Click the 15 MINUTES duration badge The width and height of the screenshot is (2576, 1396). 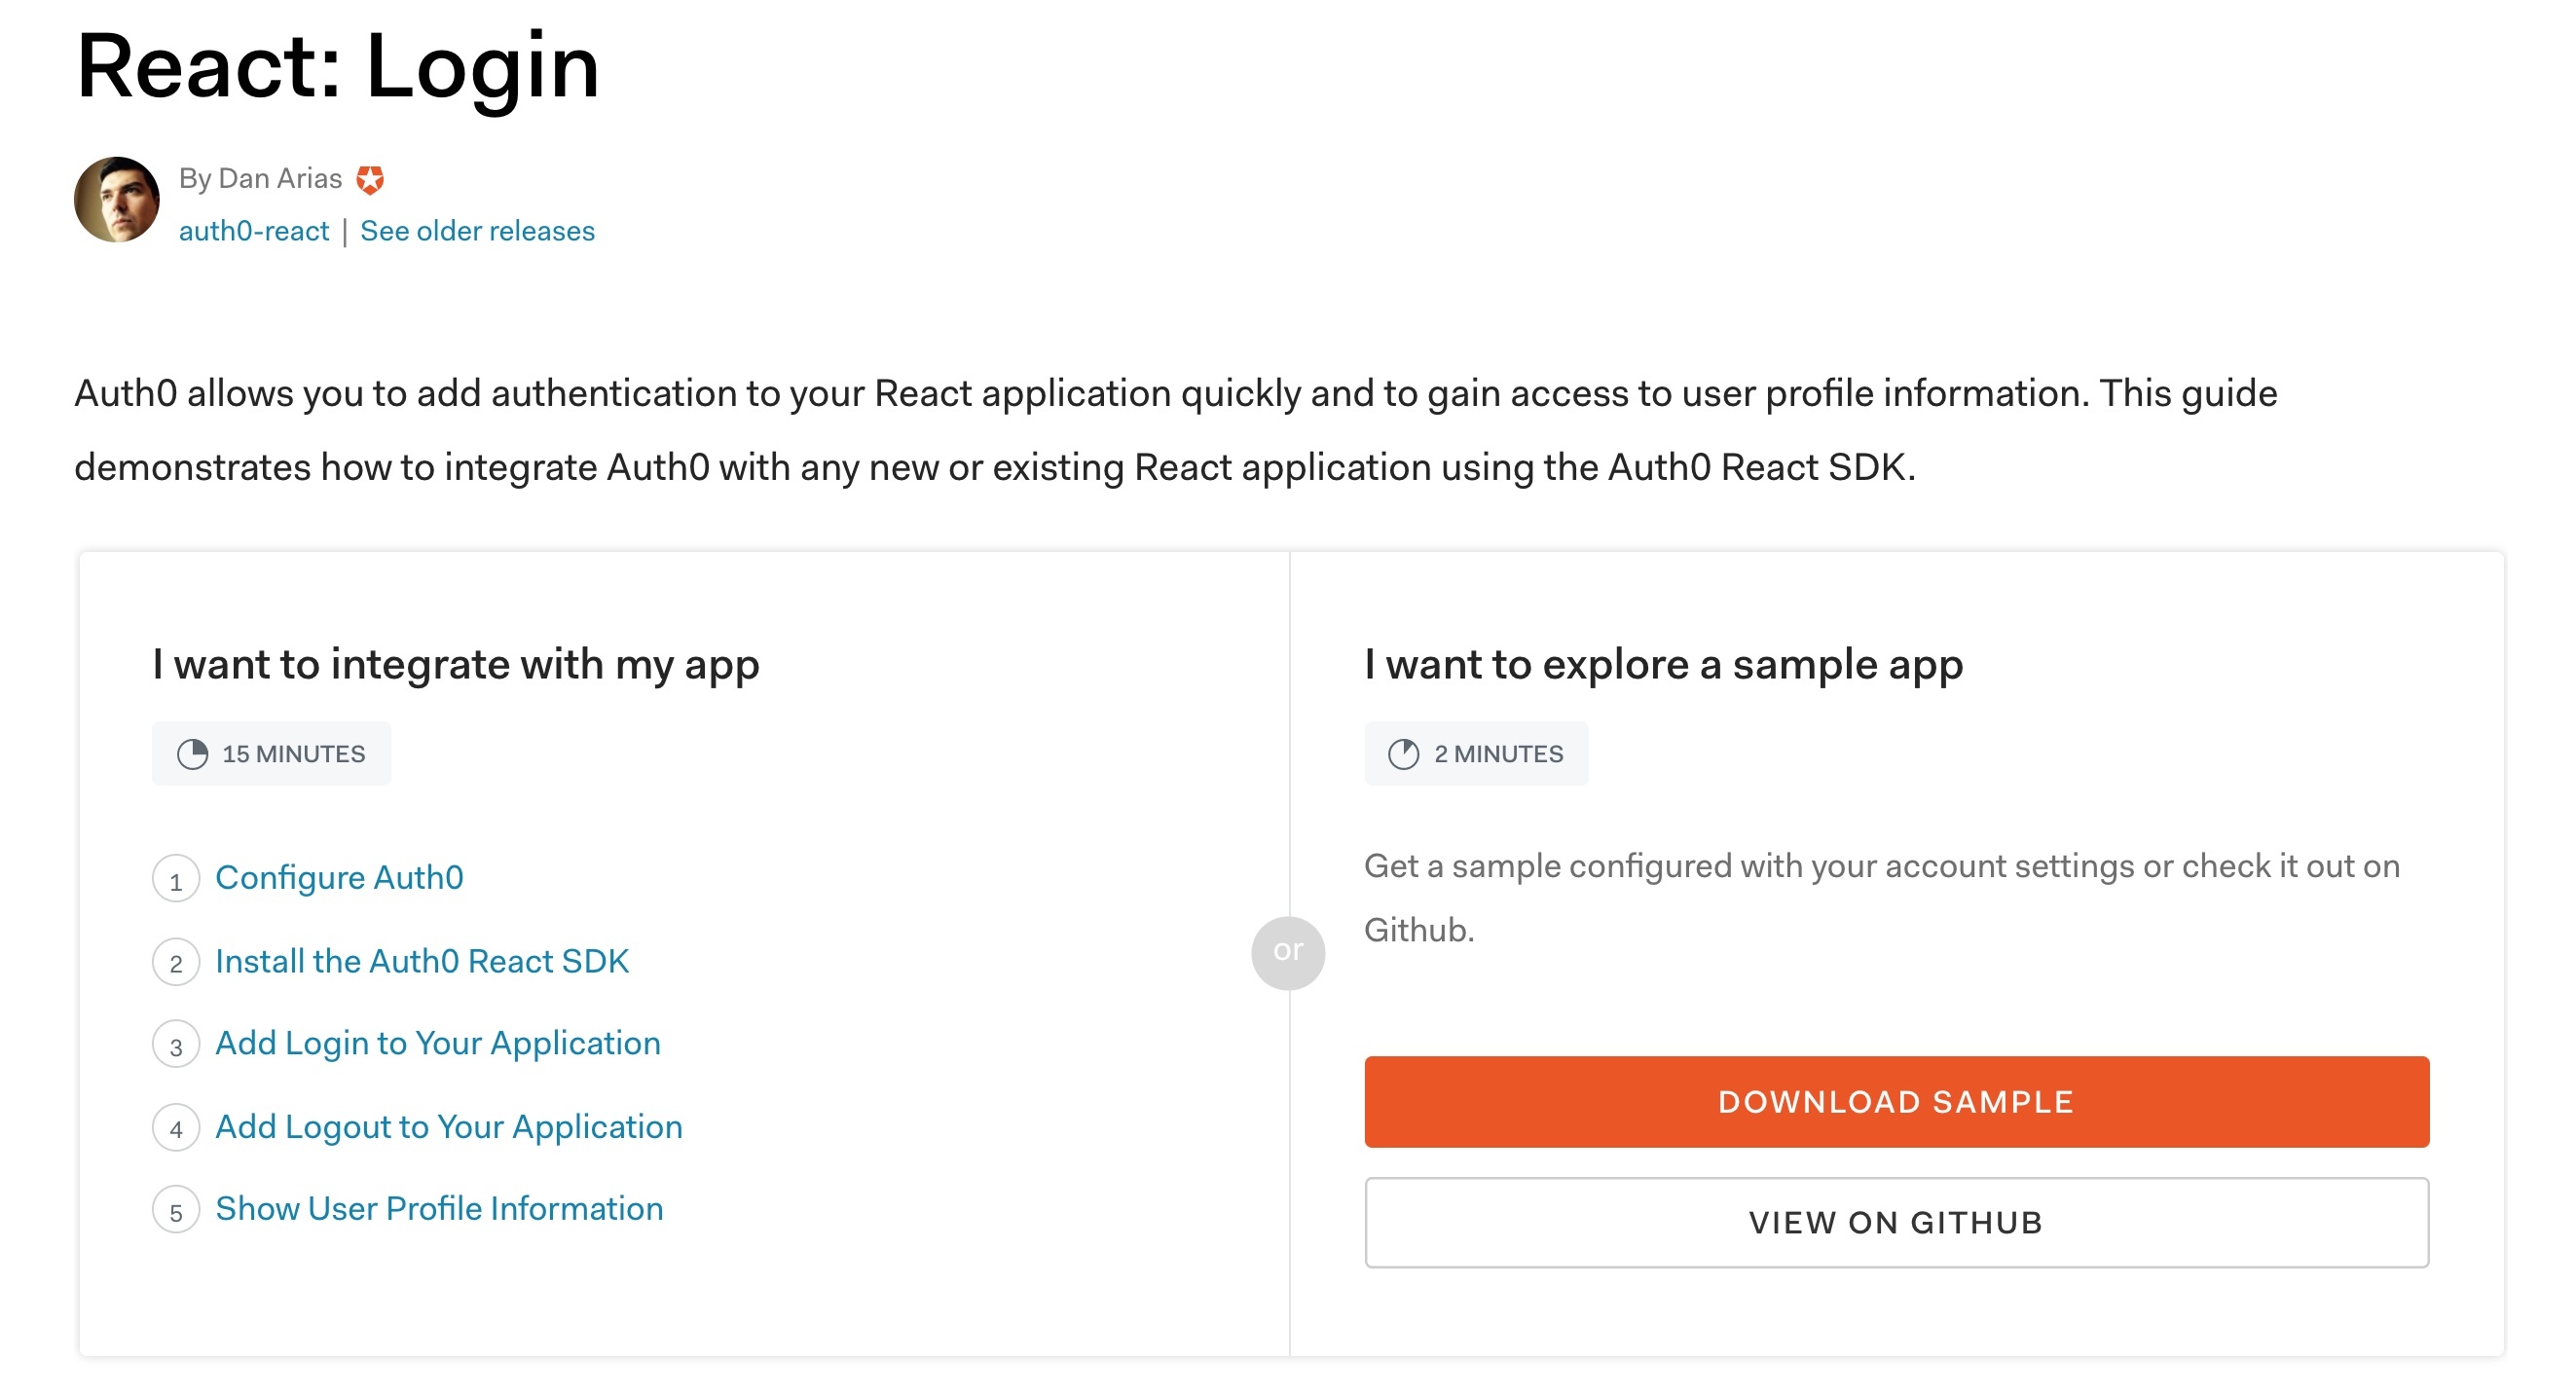[271, 753]
